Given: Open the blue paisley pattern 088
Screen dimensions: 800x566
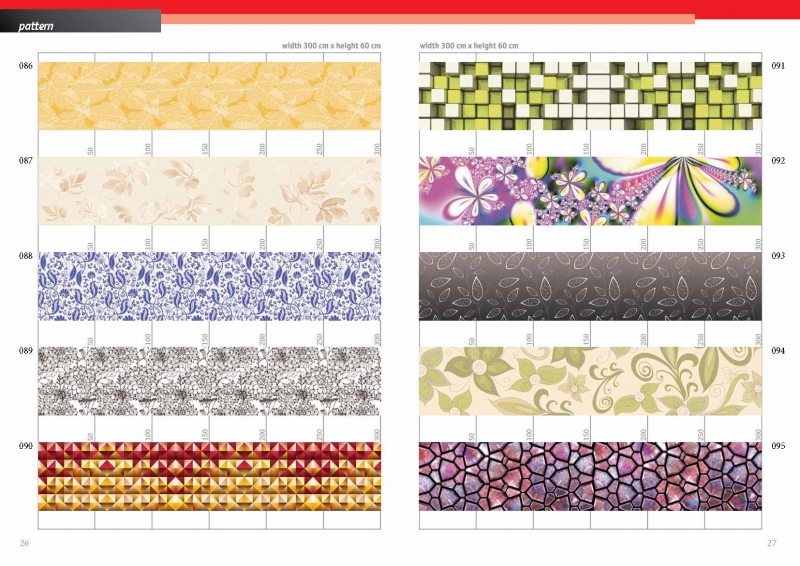Looking at the screenshot, I should point(209,285).
